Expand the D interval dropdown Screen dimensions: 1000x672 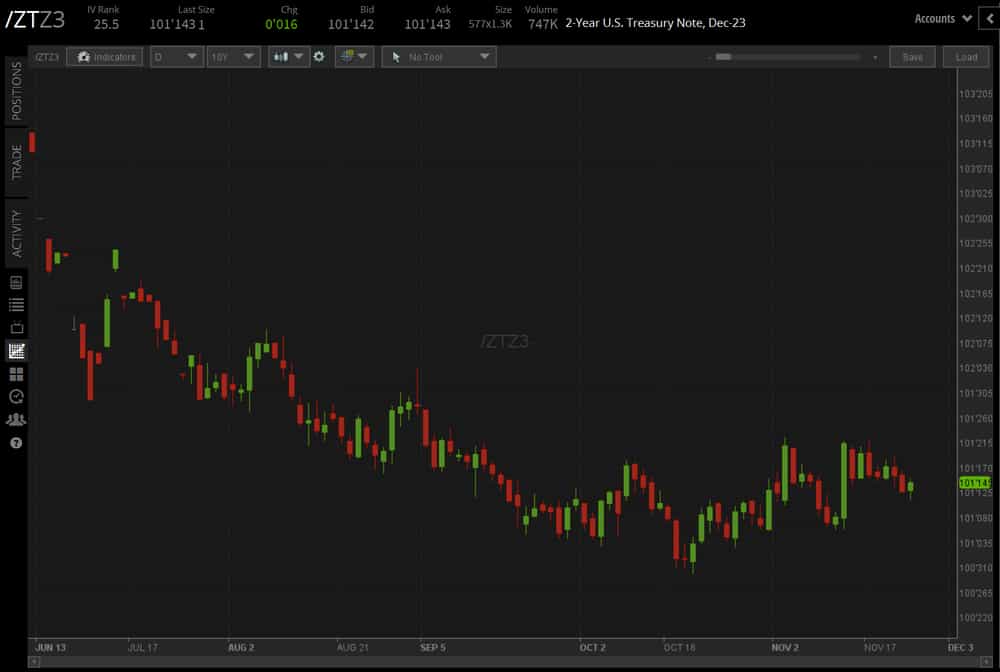(x=177, y=57)
